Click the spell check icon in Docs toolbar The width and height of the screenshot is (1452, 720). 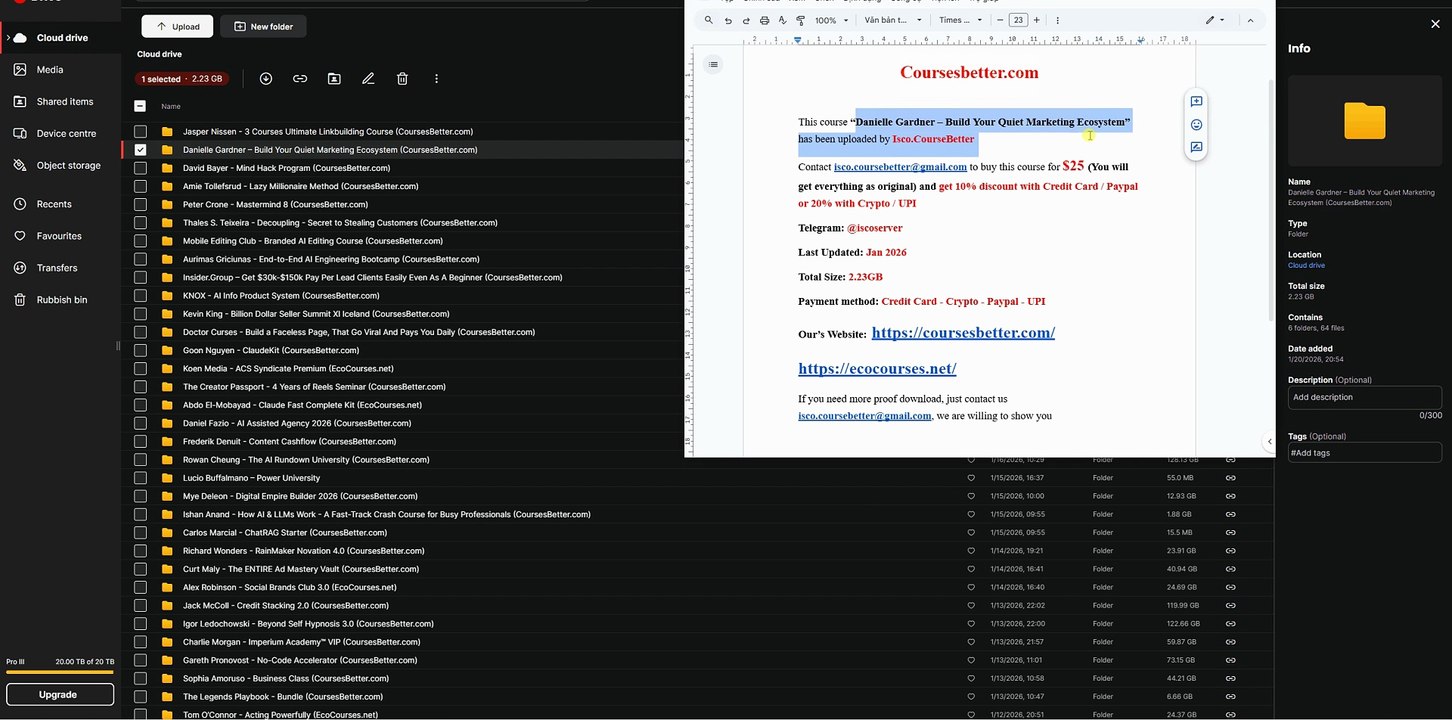click(x=783, y=20)
